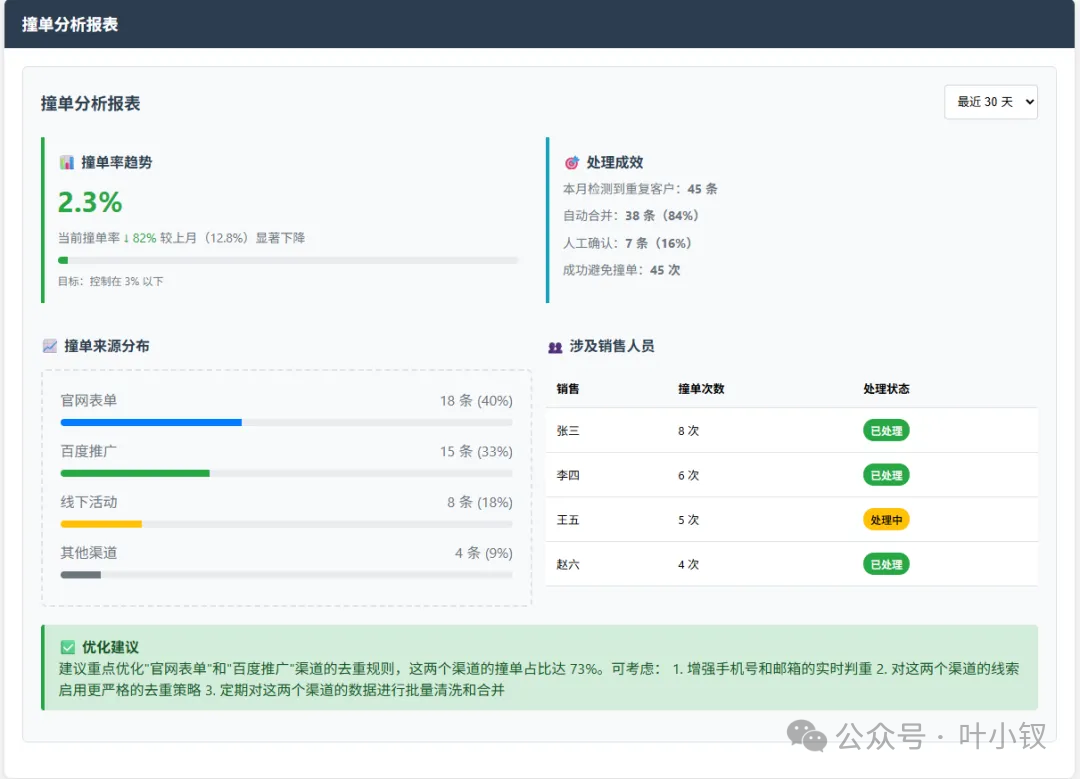The image size is (1080, 779).
Task: Click the 18 条 (40%) value
Action: tap(476, 401)
